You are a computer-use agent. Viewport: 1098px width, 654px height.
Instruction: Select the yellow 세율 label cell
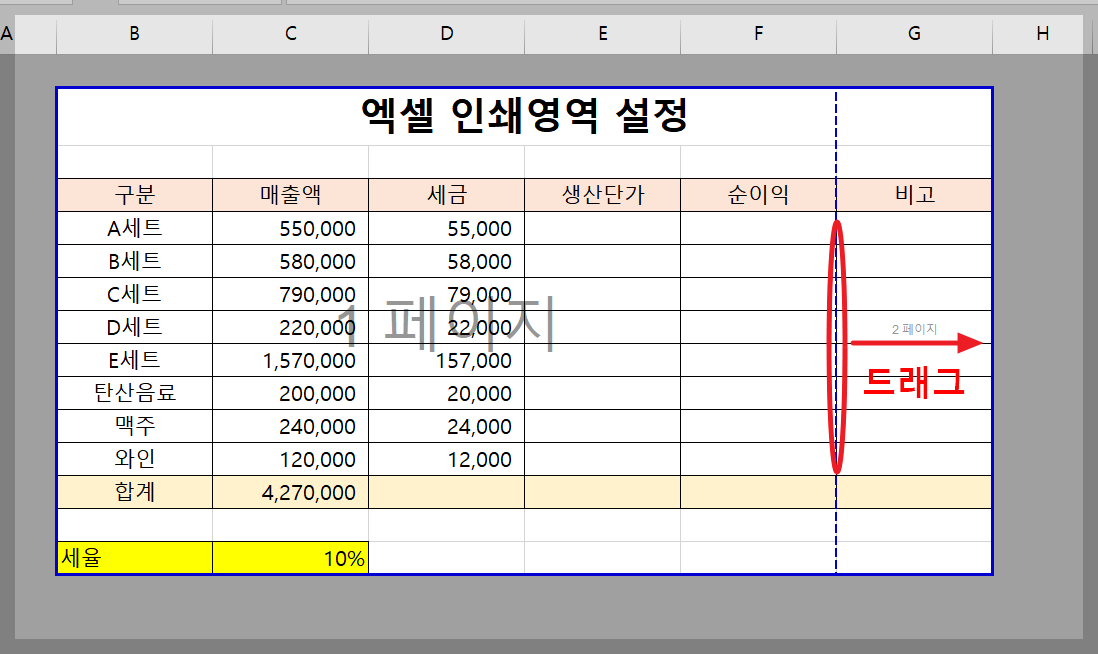(x=132, y=558)
